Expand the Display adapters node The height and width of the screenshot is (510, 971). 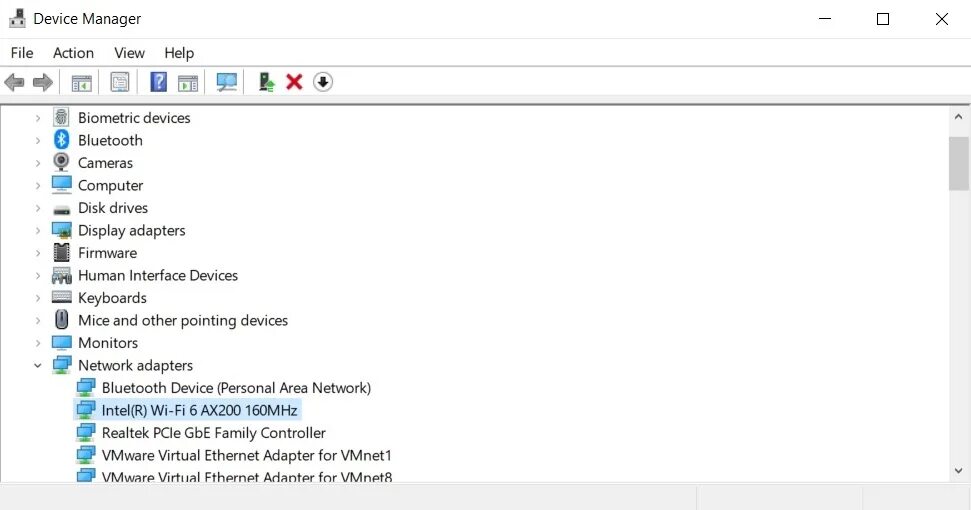[38, 231]
